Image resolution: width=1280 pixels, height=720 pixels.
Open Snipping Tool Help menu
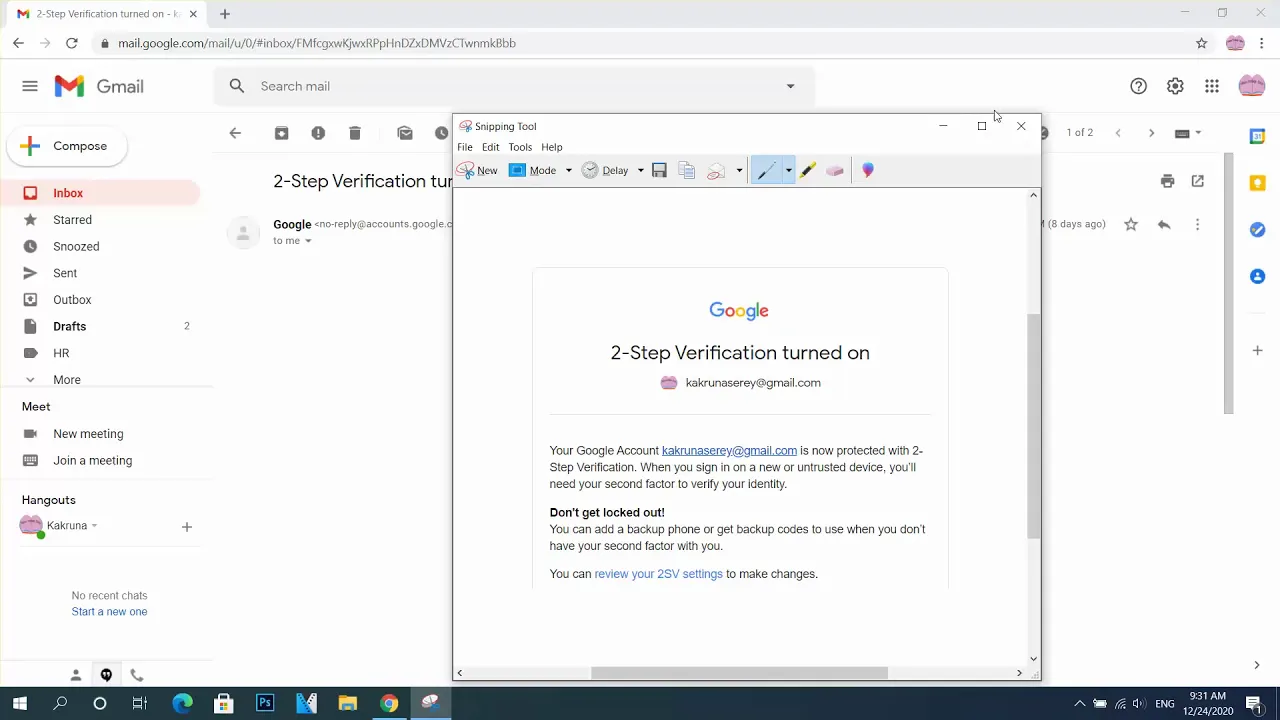[x=552, y=147]
